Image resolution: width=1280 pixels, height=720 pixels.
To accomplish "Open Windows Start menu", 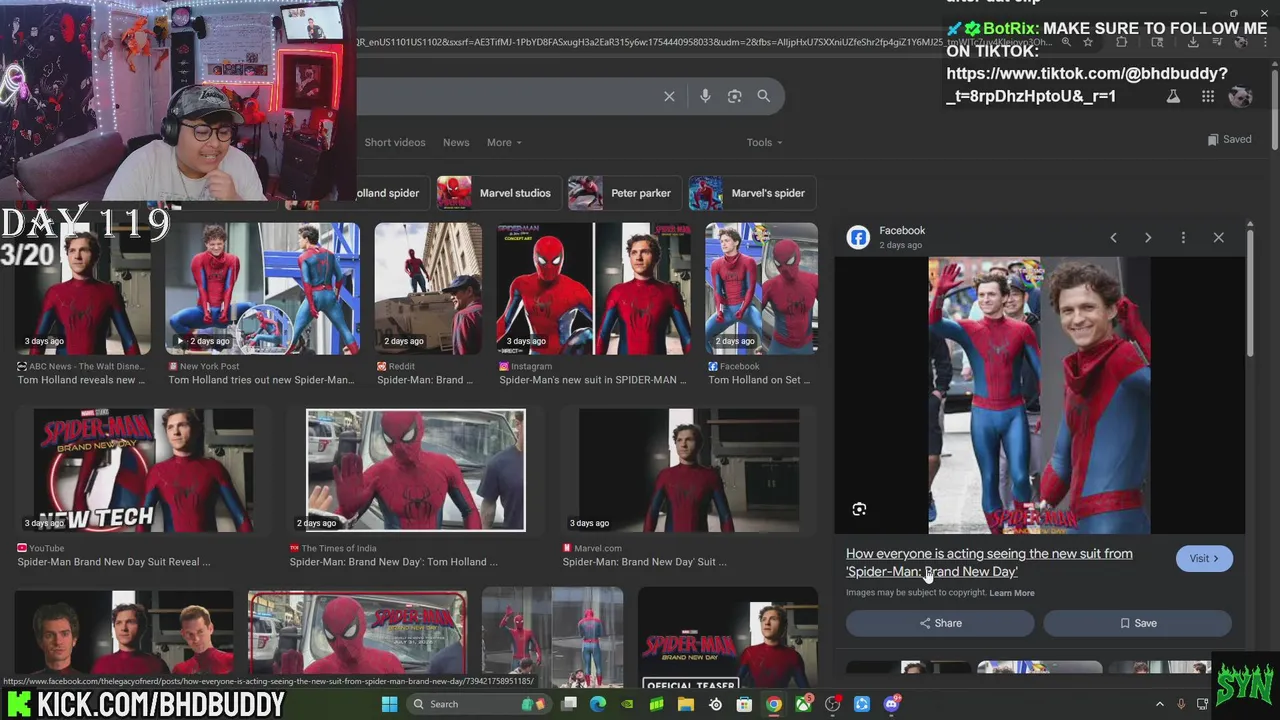I will (x=390, y=704).
